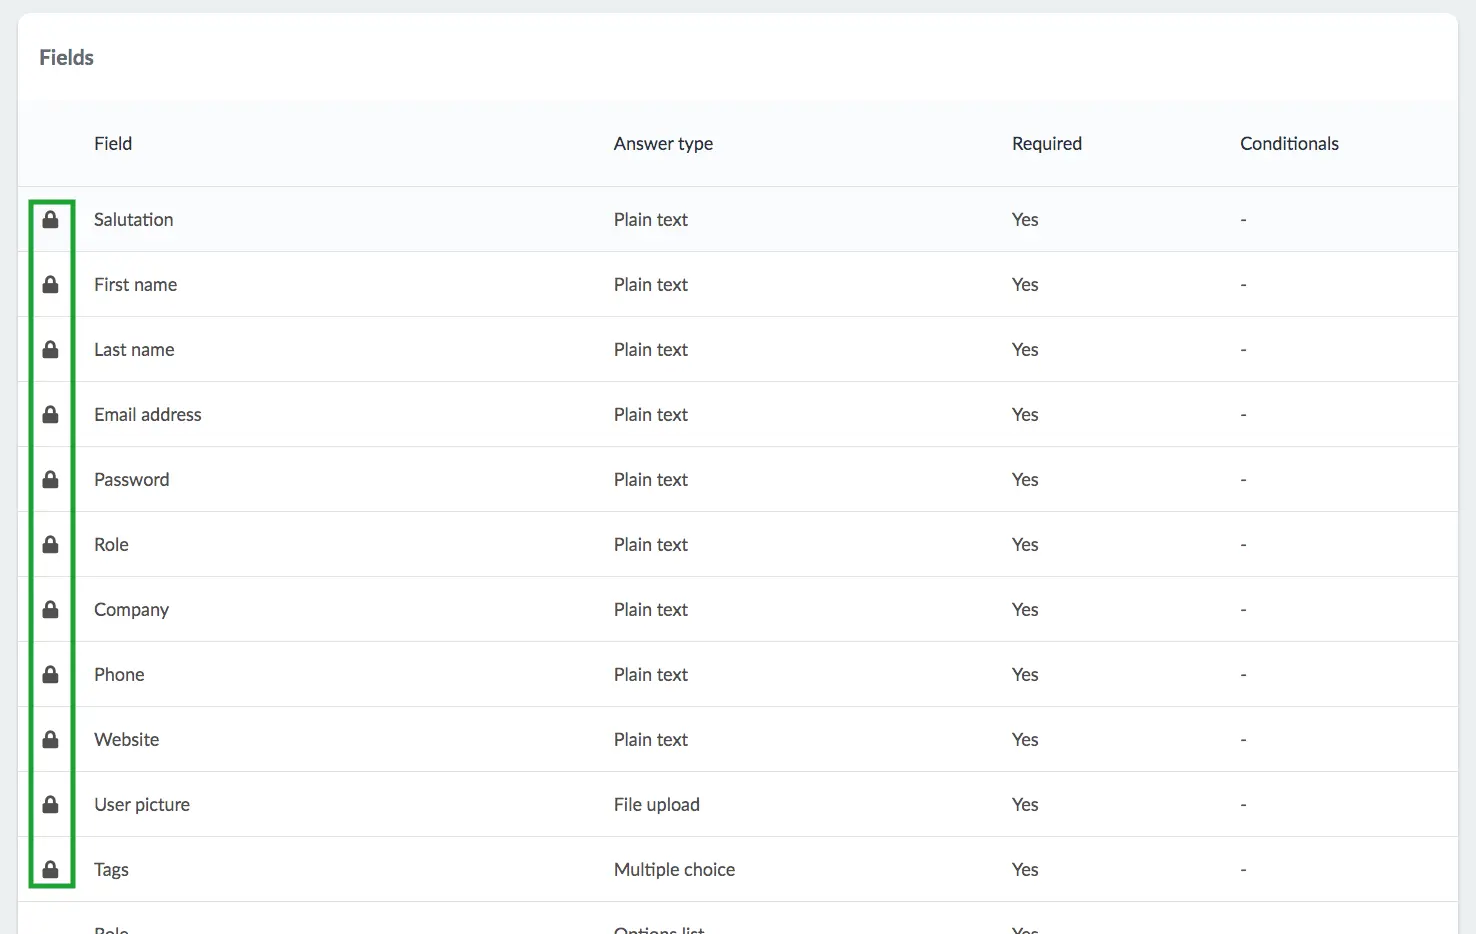This screenshot has height=934, width=1476.
Task: Click Plain text in the Website row
Action: 651,739
